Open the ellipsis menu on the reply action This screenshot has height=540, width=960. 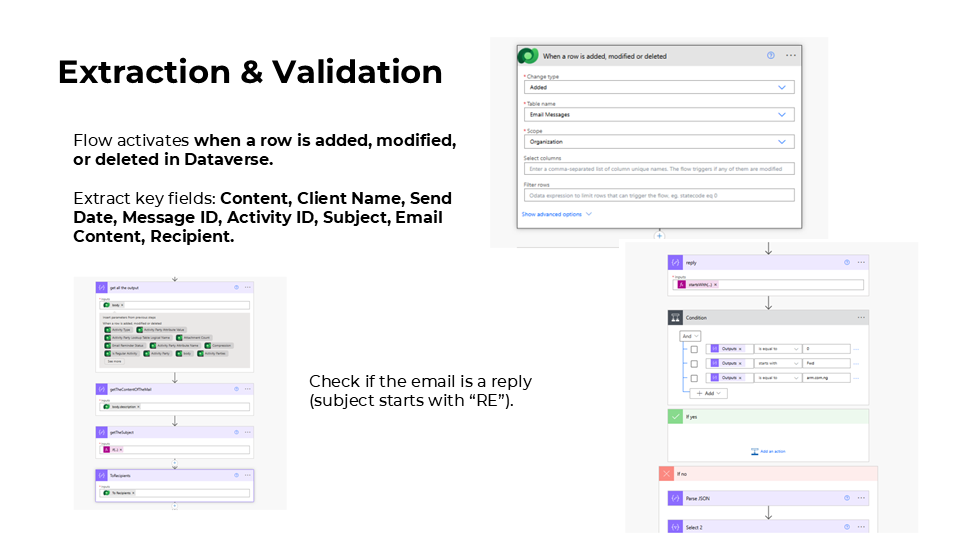(x=861, y=262)
